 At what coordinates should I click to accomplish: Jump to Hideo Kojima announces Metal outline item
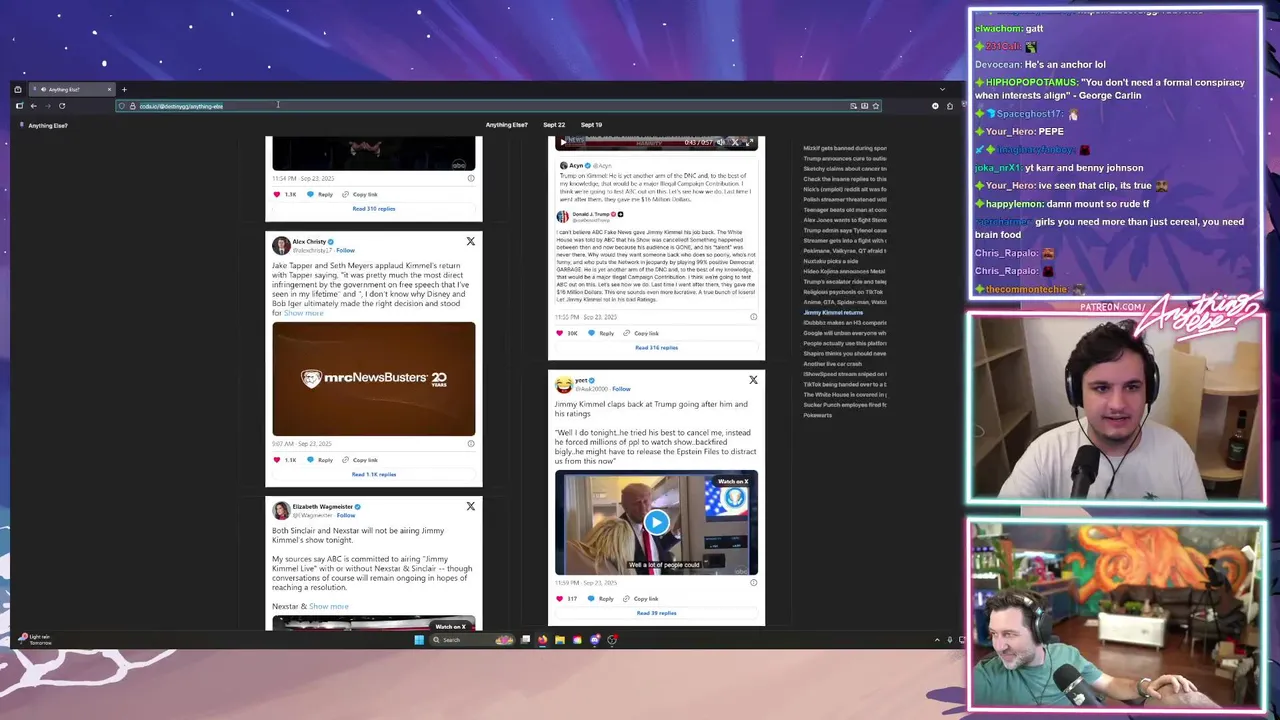click(845, 271)
